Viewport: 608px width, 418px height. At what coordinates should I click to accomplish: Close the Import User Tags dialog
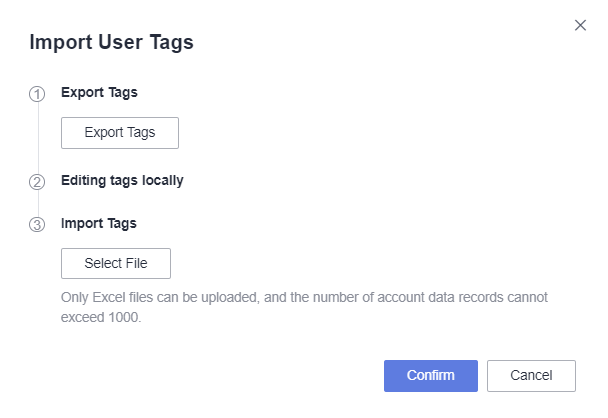[580, 25]
